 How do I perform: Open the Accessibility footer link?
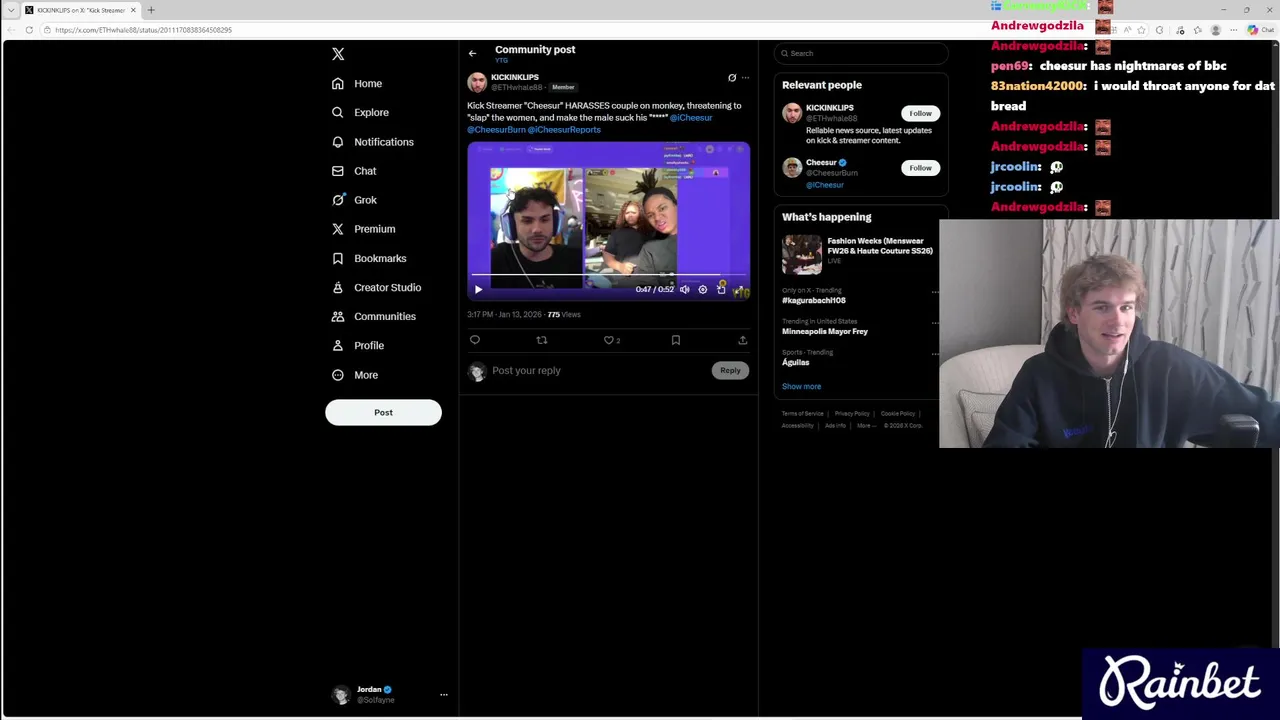[x=797, y=426]
